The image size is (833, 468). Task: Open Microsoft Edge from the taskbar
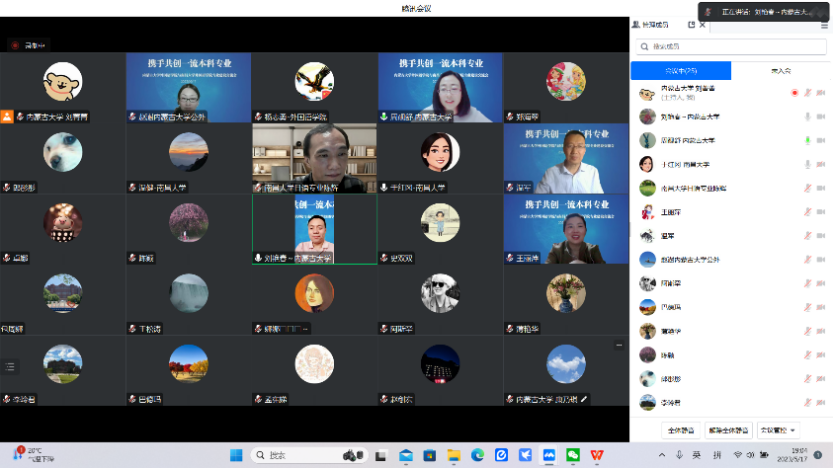coord(477,455)
